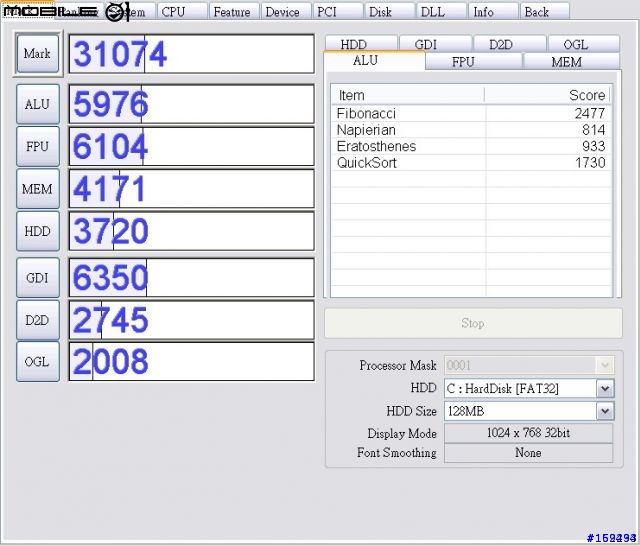
Task: Switch to the Feature tab
Action: (234, 11)
